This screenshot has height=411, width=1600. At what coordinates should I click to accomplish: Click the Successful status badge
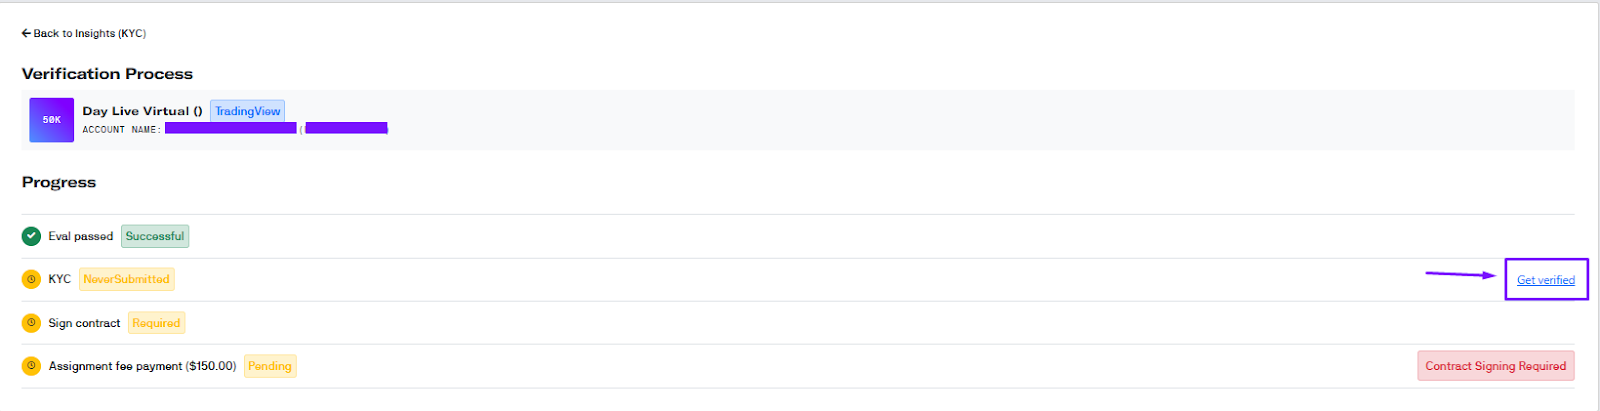tap(155, 236)
